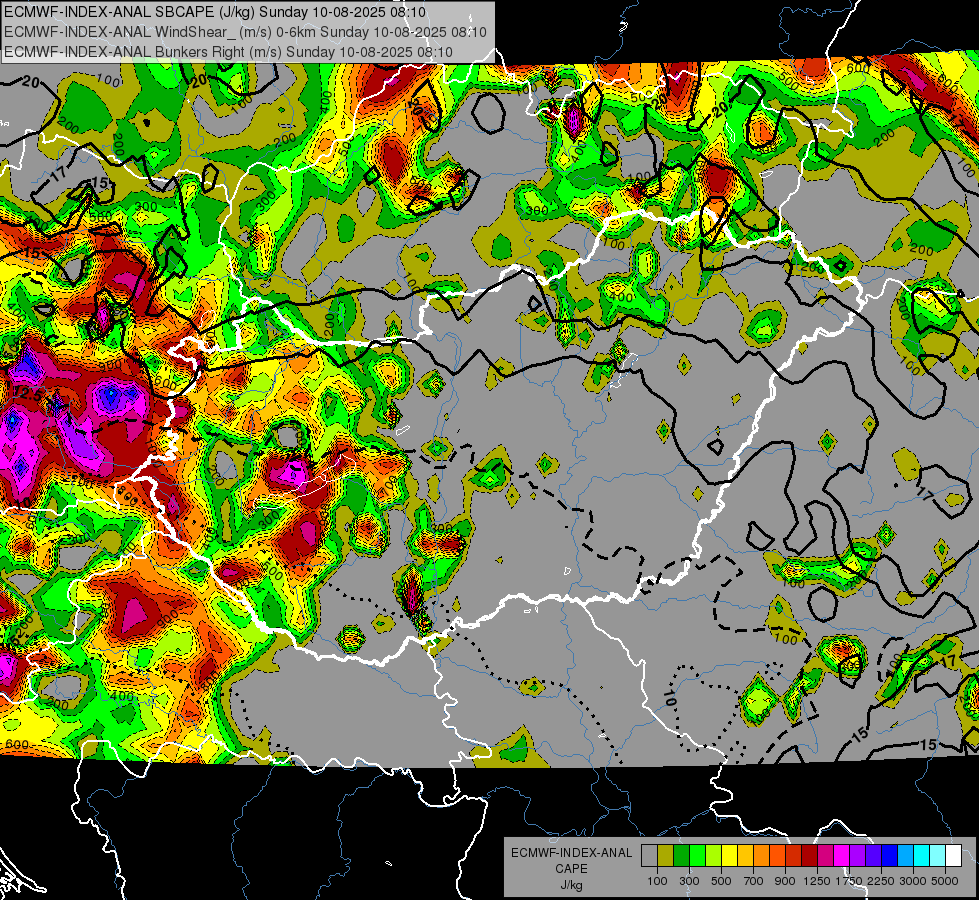Select the violet-indigo legend swatch
The width and height of the screenshot is (979, 900).
tap(873, 856)
